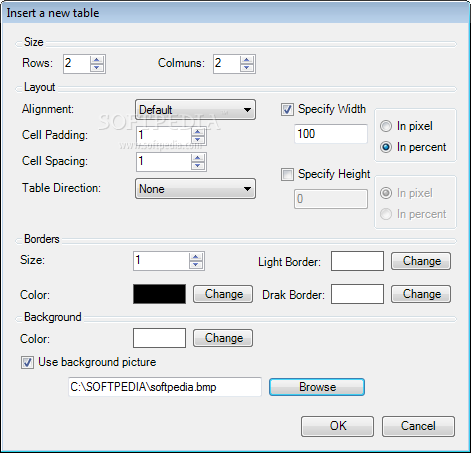Select the In pixel width radio button
Image resolution: width=471 pixels, height=453 pixels.
pyautogui.click(x=386, y=126)
